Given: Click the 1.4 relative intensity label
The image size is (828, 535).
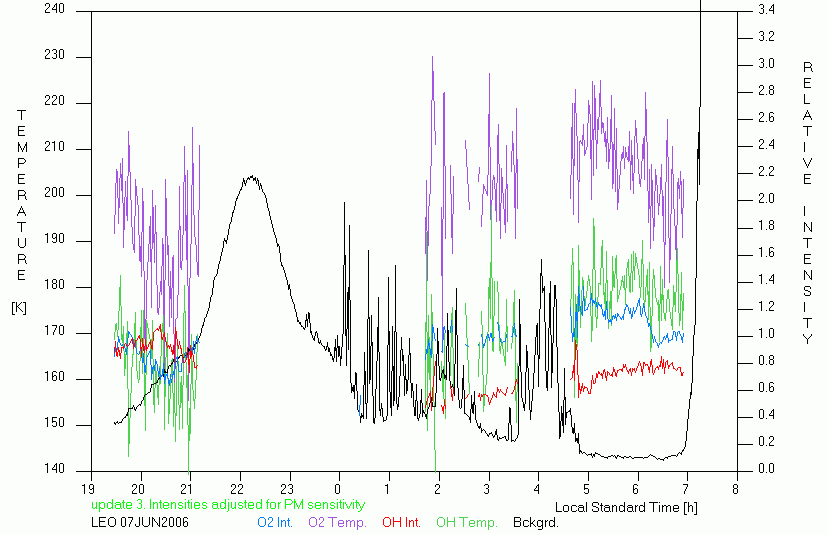Looking at the screenshot, I should click(x=766, y=279).
